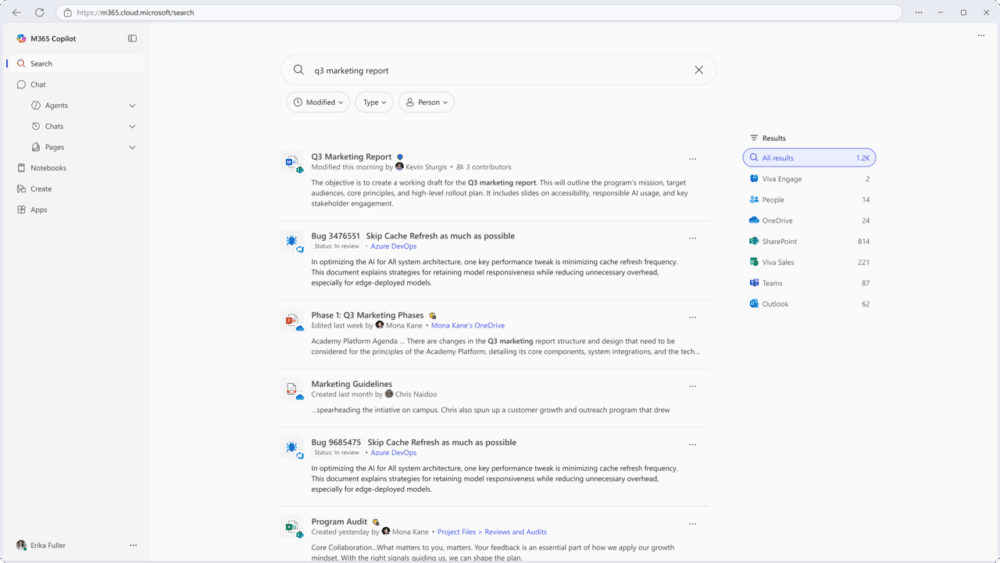Open Azure DevOps link under Bug 3476551

tap(393, 246)
